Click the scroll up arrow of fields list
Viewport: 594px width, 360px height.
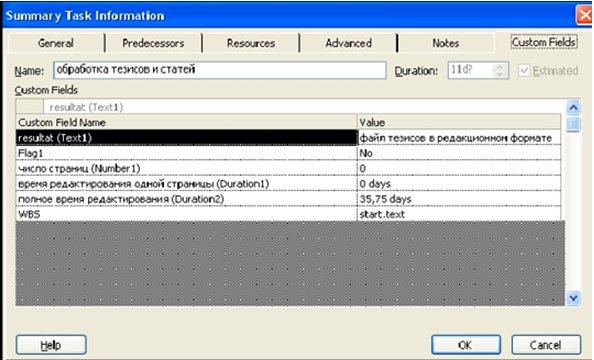[573, 108]
